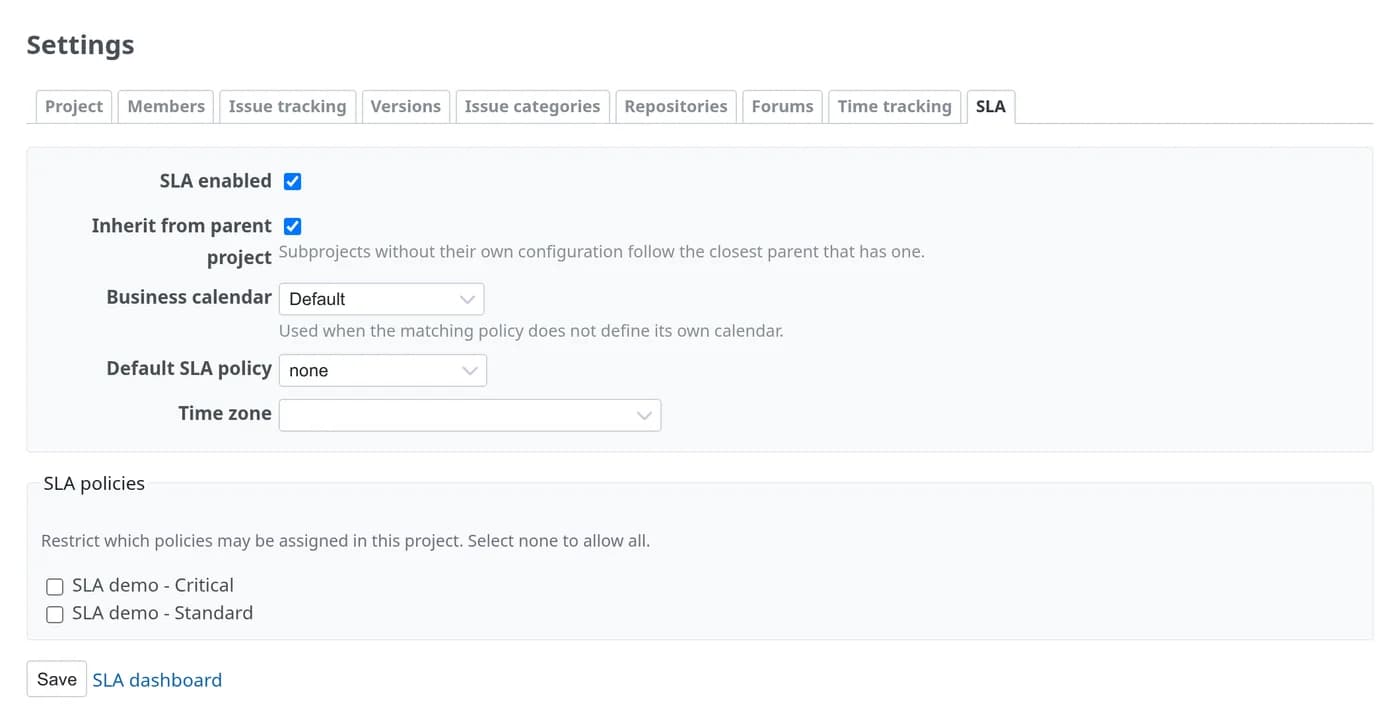The image size is (1400, 721).
Task: Click the SLA policies legend text
Action: click(x=94, y=483)
